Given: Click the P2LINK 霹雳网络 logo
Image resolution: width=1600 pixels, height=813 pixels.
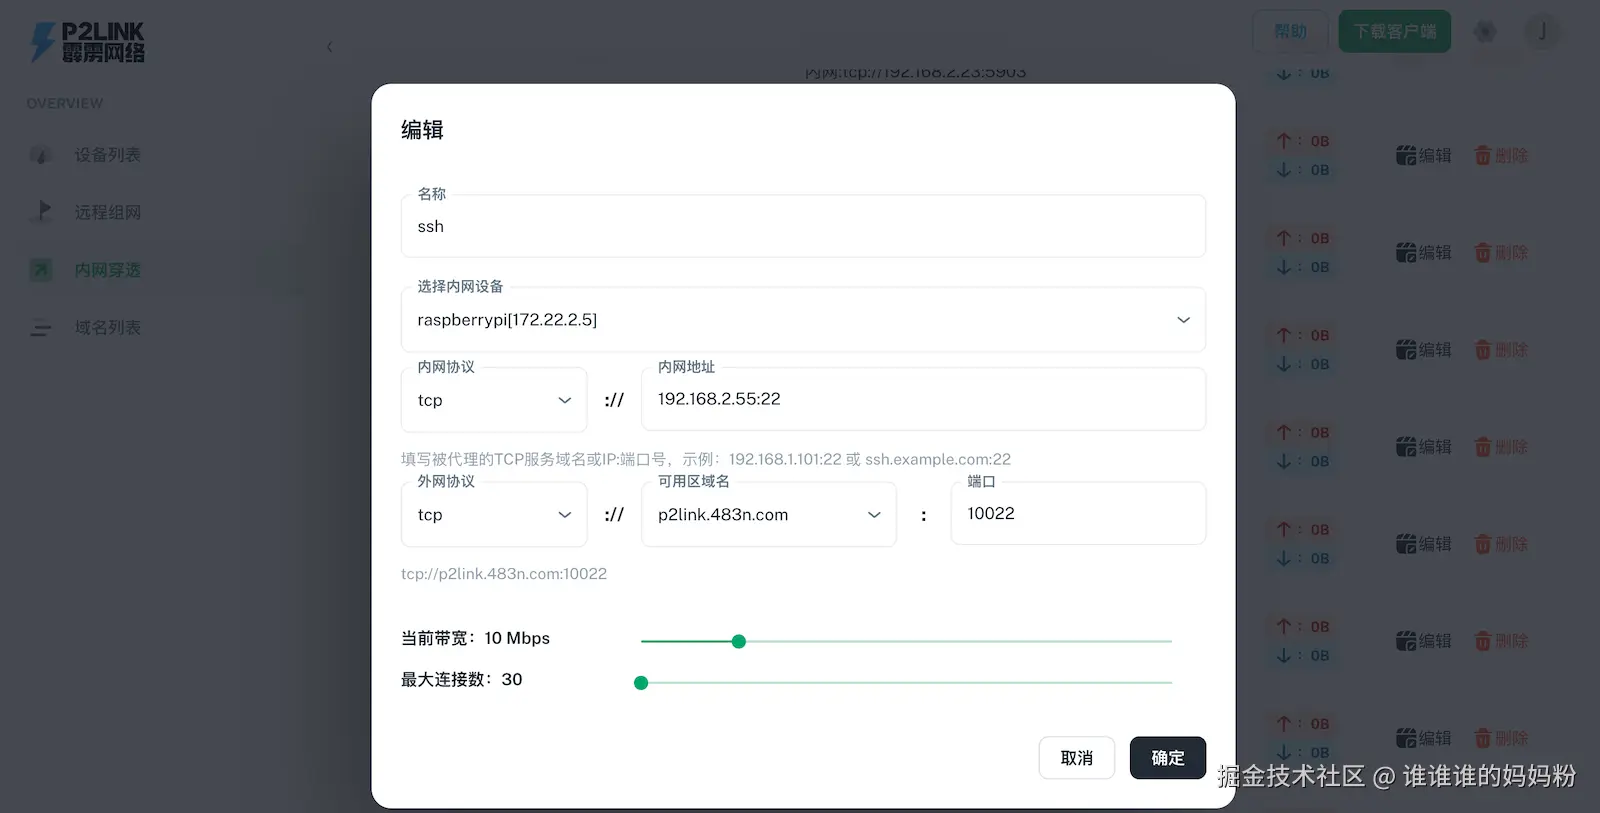Looking at the screenshot, I should click(x=87, y=42).
